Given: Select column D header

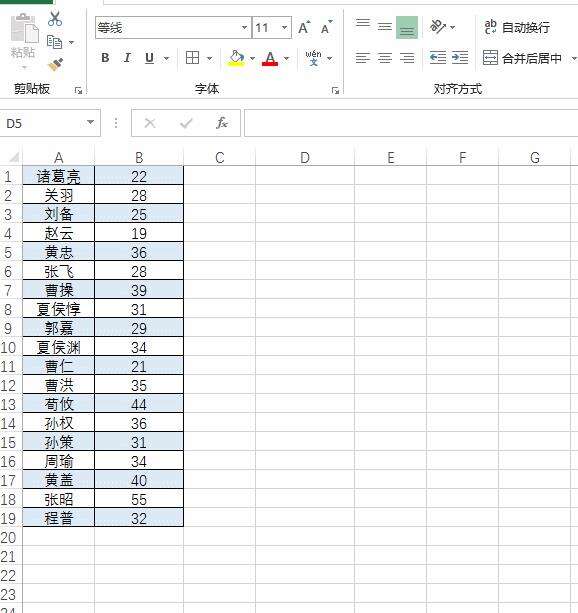Looking at the screenshot, I should coord(305,158).
